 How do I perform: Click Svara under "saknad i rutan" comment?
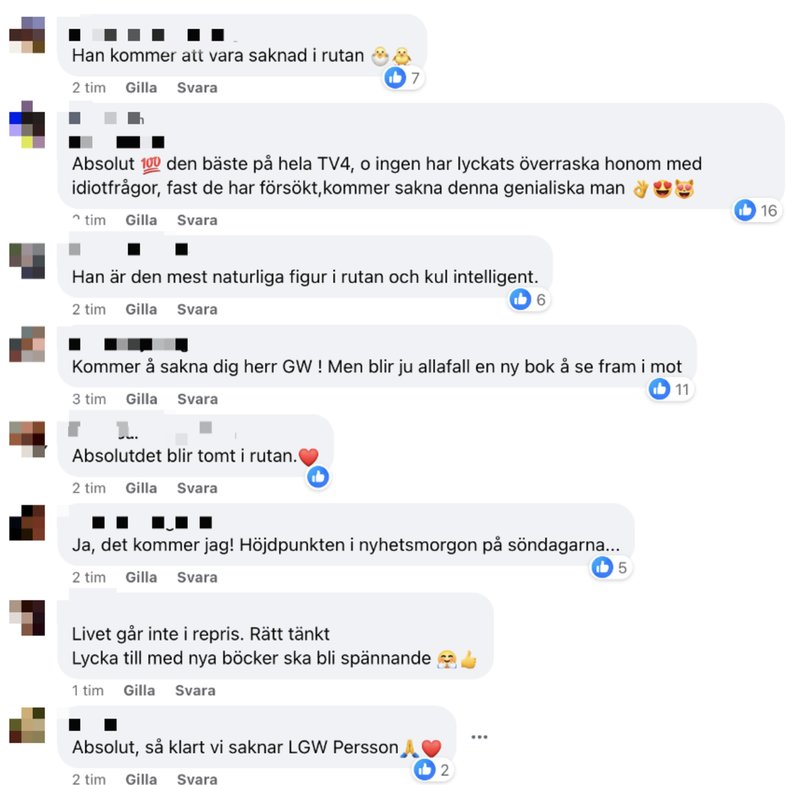tap(197, 88)
